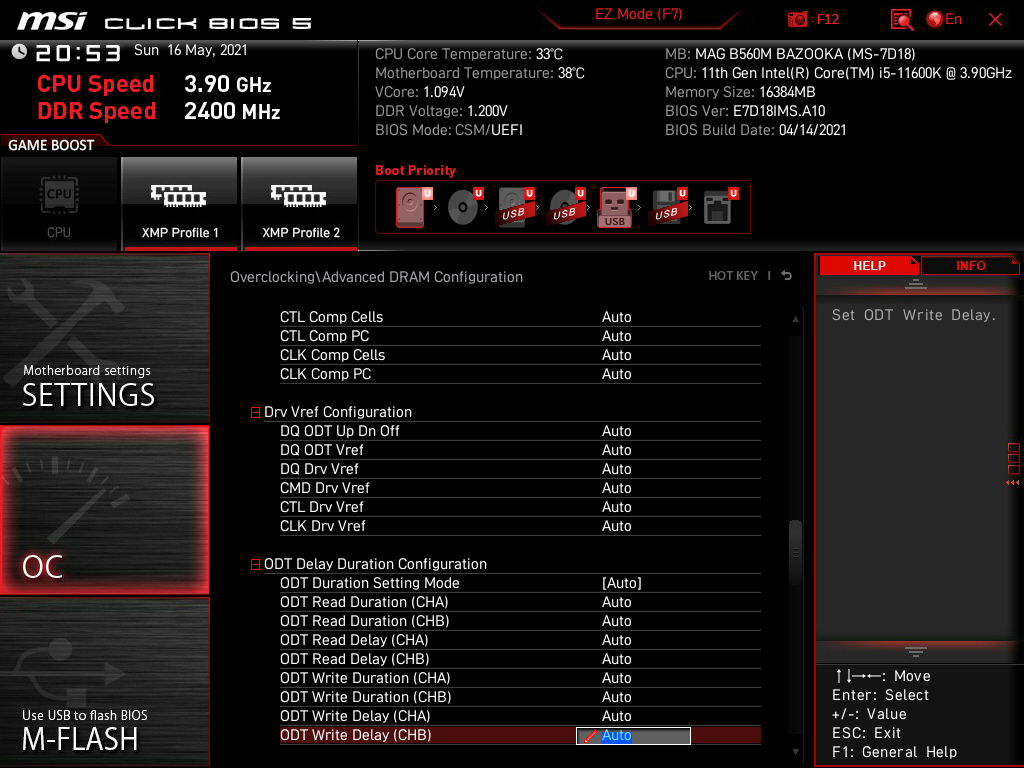This screenshot has height=768, width=1024.
Task: Open the HOT KEY list
Action: tap(733, 276)
